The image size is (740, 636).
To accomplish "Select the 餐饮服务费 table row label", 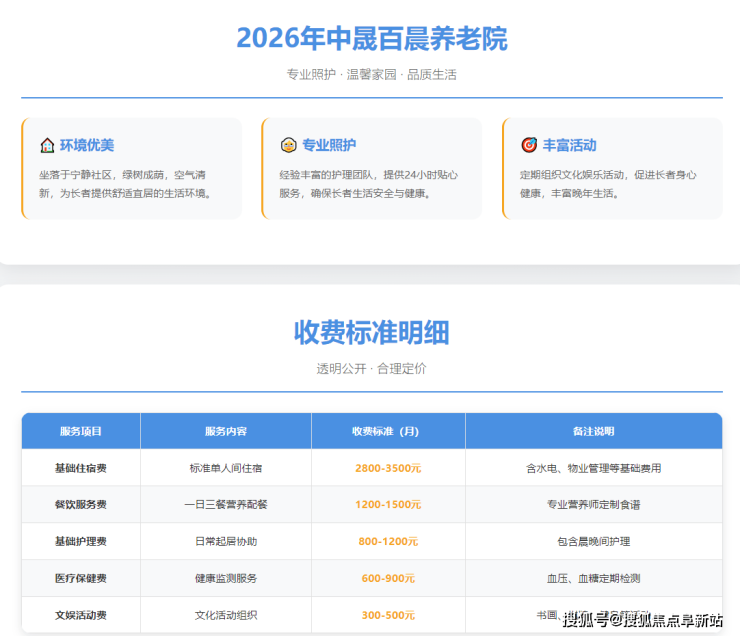I will coord(81,505).
